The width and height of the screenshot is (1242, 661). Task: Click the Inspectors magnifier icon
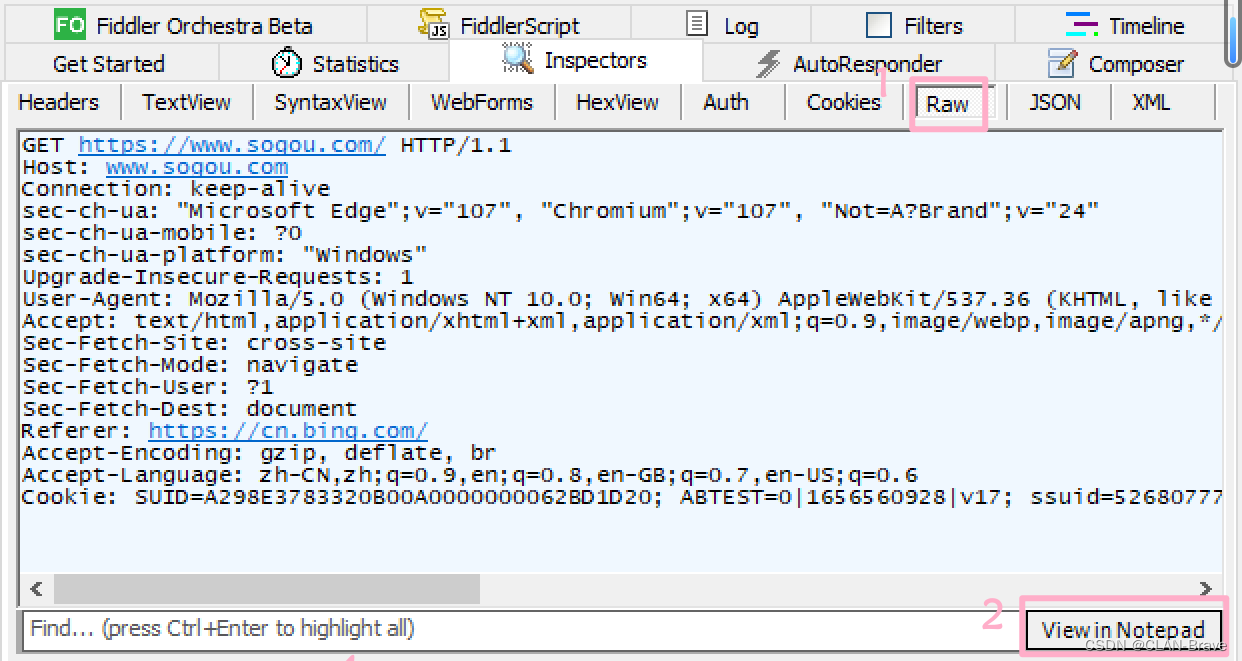click(518, 60)
